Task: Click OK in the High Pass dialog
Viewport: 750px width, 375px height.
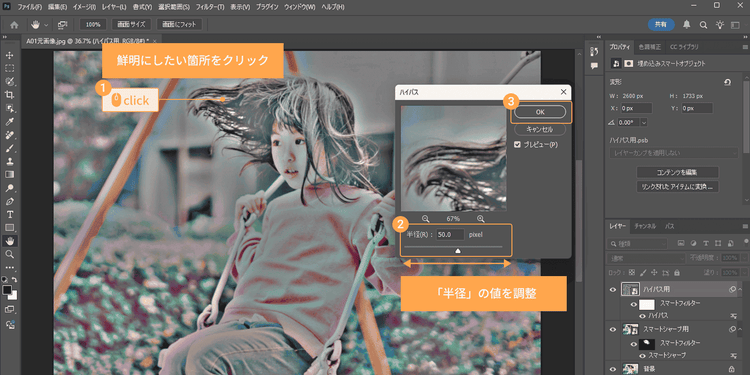Action: (x=540, y=111)
